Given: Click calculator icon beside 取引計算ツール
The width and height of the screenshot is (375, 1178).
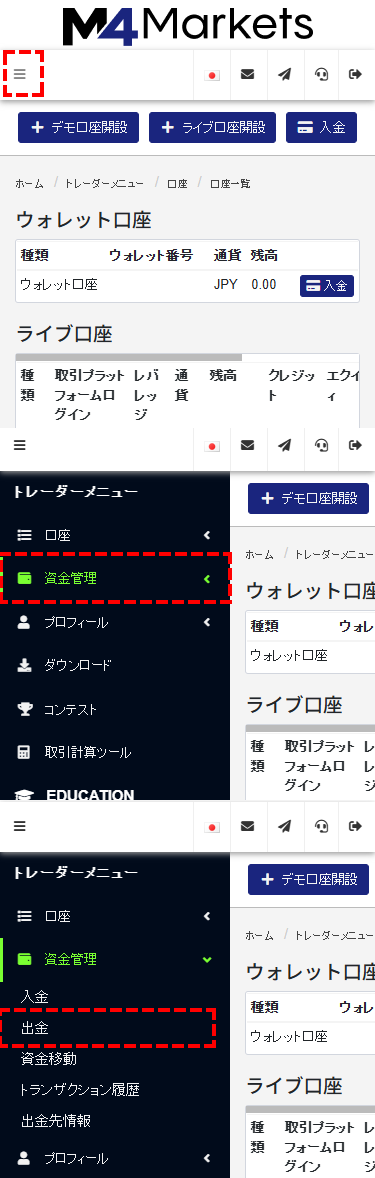Looking at the screenshot, I should click(x=25, y=752).
